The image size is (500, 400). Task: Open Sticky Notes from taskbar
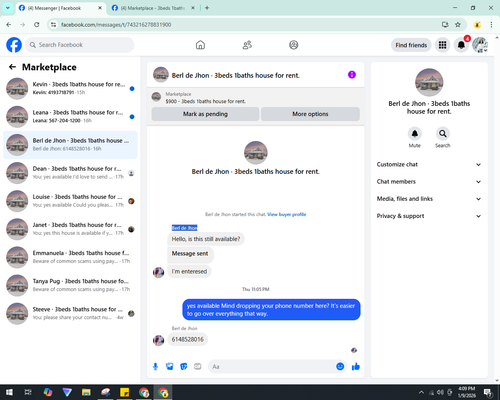point(125,392)
